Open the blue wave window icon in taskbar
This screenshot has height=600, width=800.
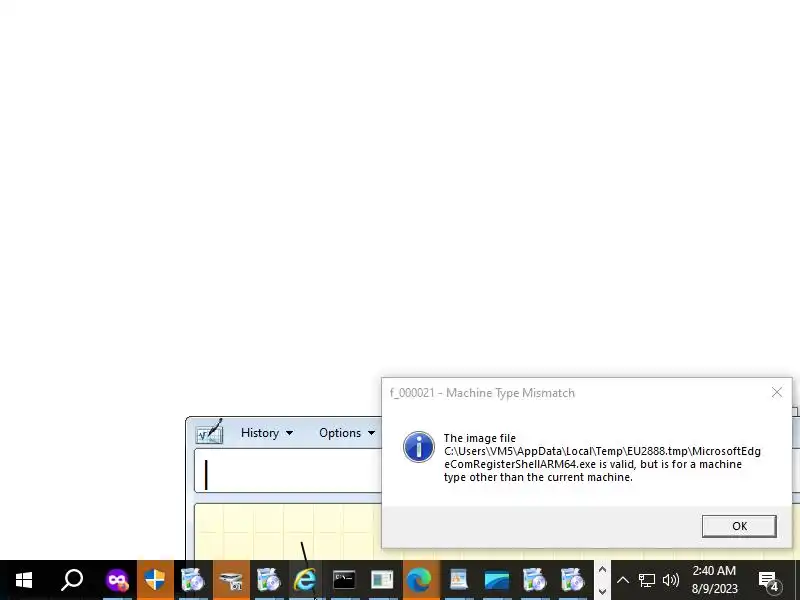[x=496, y=580]
